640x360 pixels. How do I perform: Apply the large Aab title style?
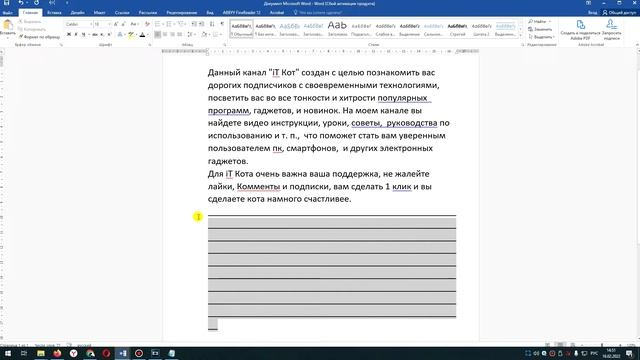337,29
